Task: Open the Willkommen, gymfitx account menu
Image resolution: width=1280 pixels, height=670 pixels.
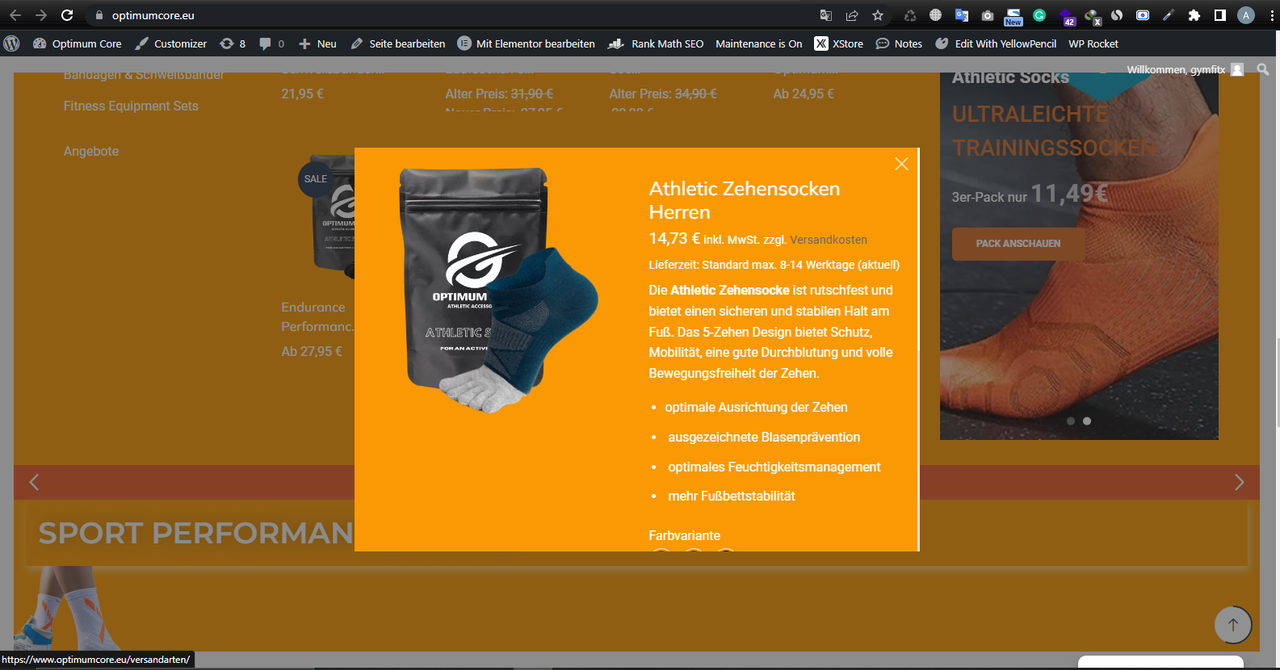Action: (1185, 69)
